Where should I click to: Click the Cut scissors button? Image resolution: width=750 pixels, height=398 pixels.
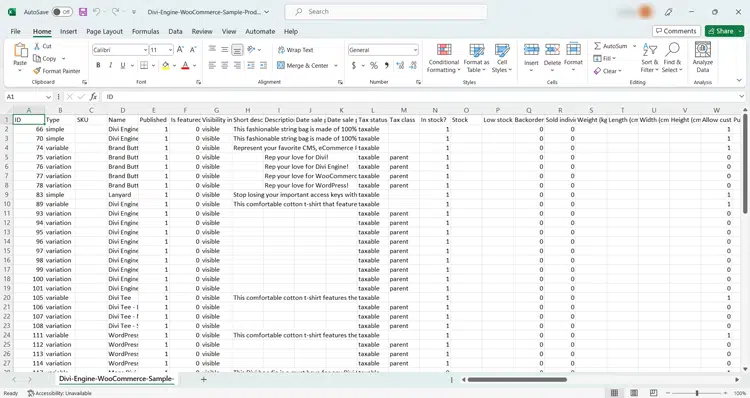[42, 46]
